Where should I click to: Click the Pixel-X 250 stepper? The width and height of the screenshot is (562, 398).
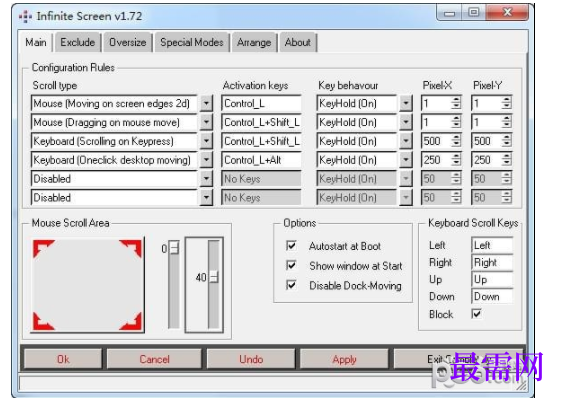(x=456, y=160)
